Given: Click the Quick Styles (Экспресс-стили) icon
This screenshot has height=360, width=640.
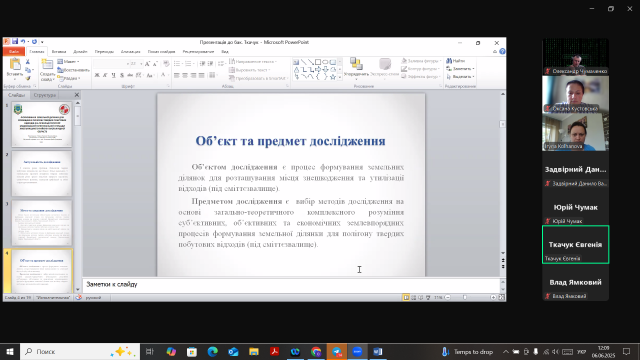Looking at the screenshot, I should click(385, 64).
